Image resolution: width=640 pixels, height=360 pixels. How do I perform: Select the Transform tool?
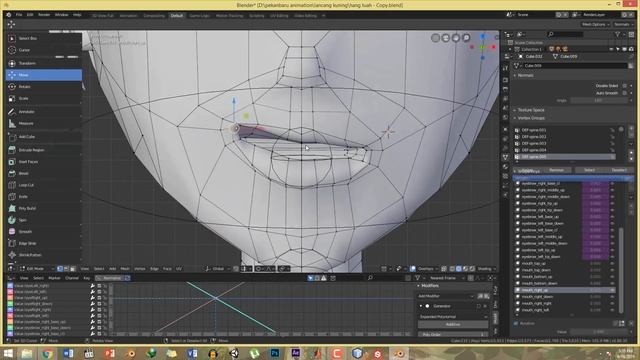tap(44, 63)
